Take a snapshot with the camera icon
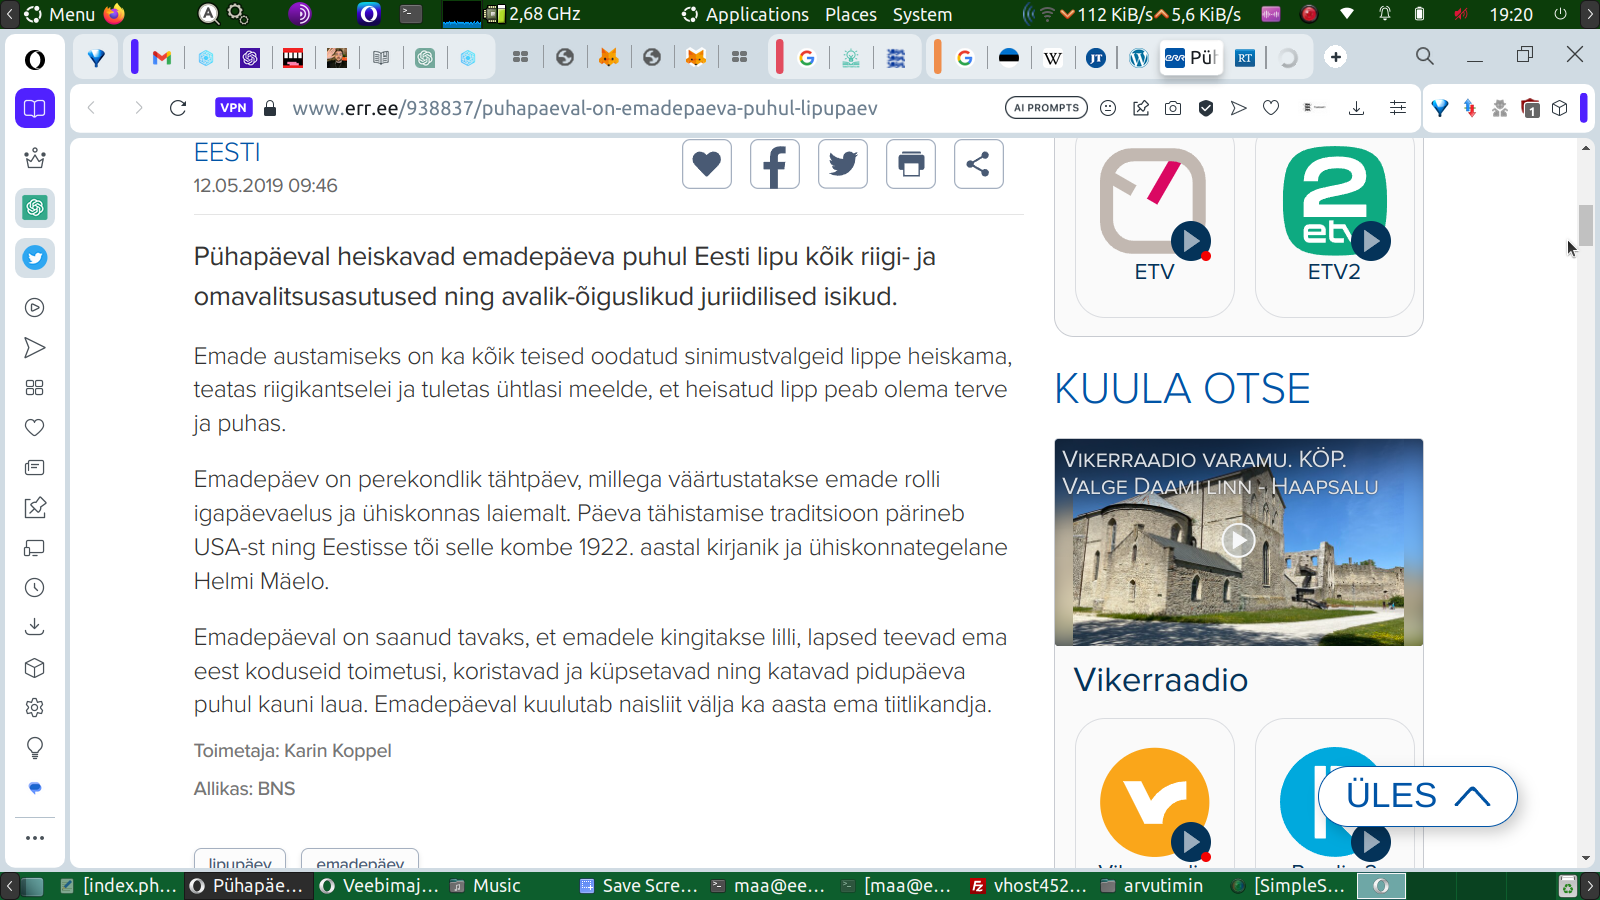Screen dimensions: 1600x900 [x=1173, y=108]
